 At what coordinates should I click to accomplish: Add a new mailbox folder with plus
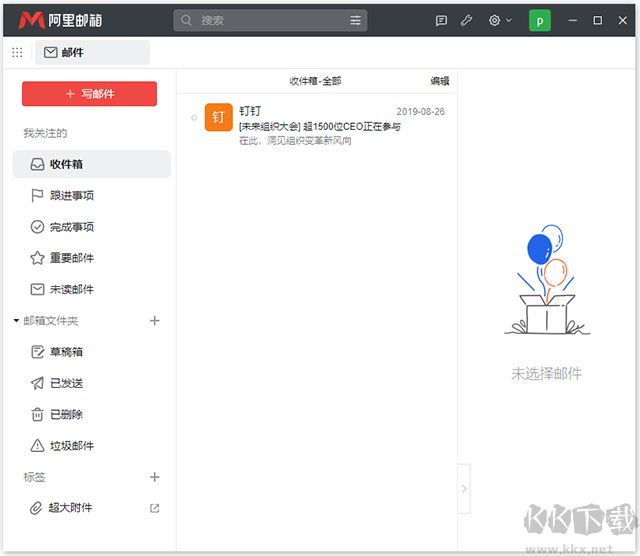(154, 321)
